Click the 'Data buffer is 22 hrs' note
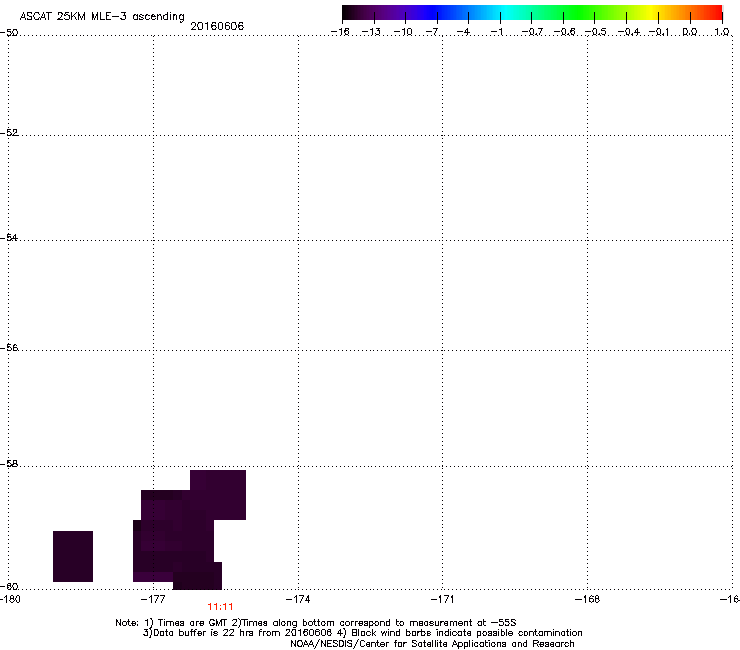 coord(238,633)
